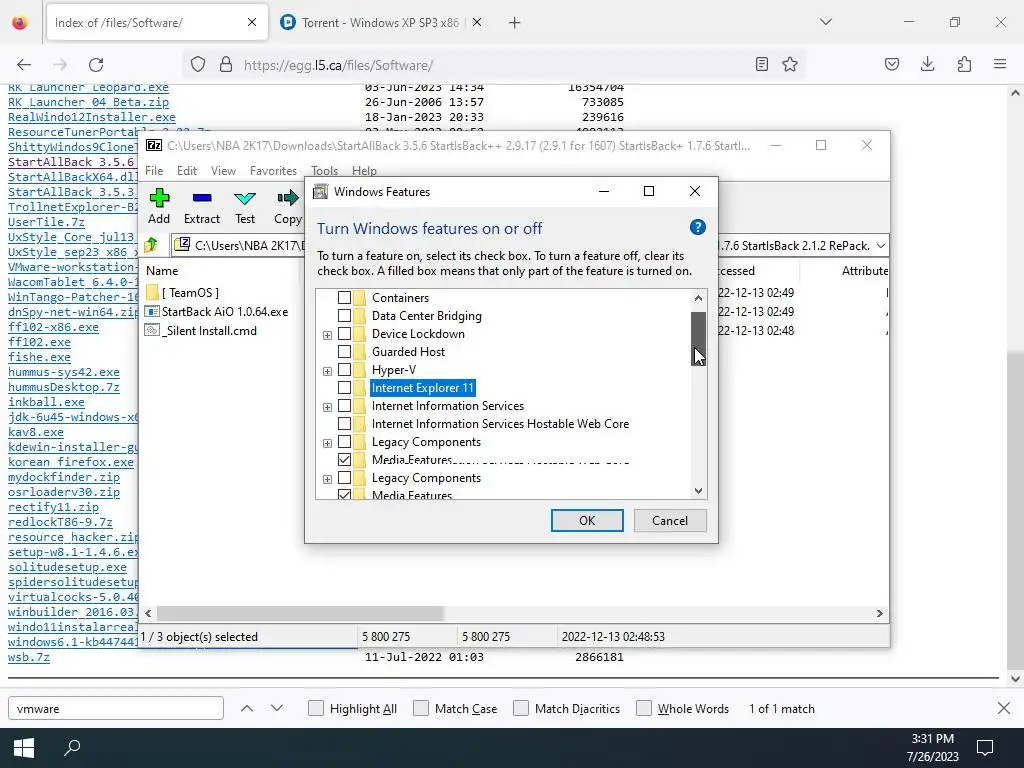Select _Silent Install.cmd in 7-Zip
The width and height of the screenshot is (1024, 768).
coord(209,330)
